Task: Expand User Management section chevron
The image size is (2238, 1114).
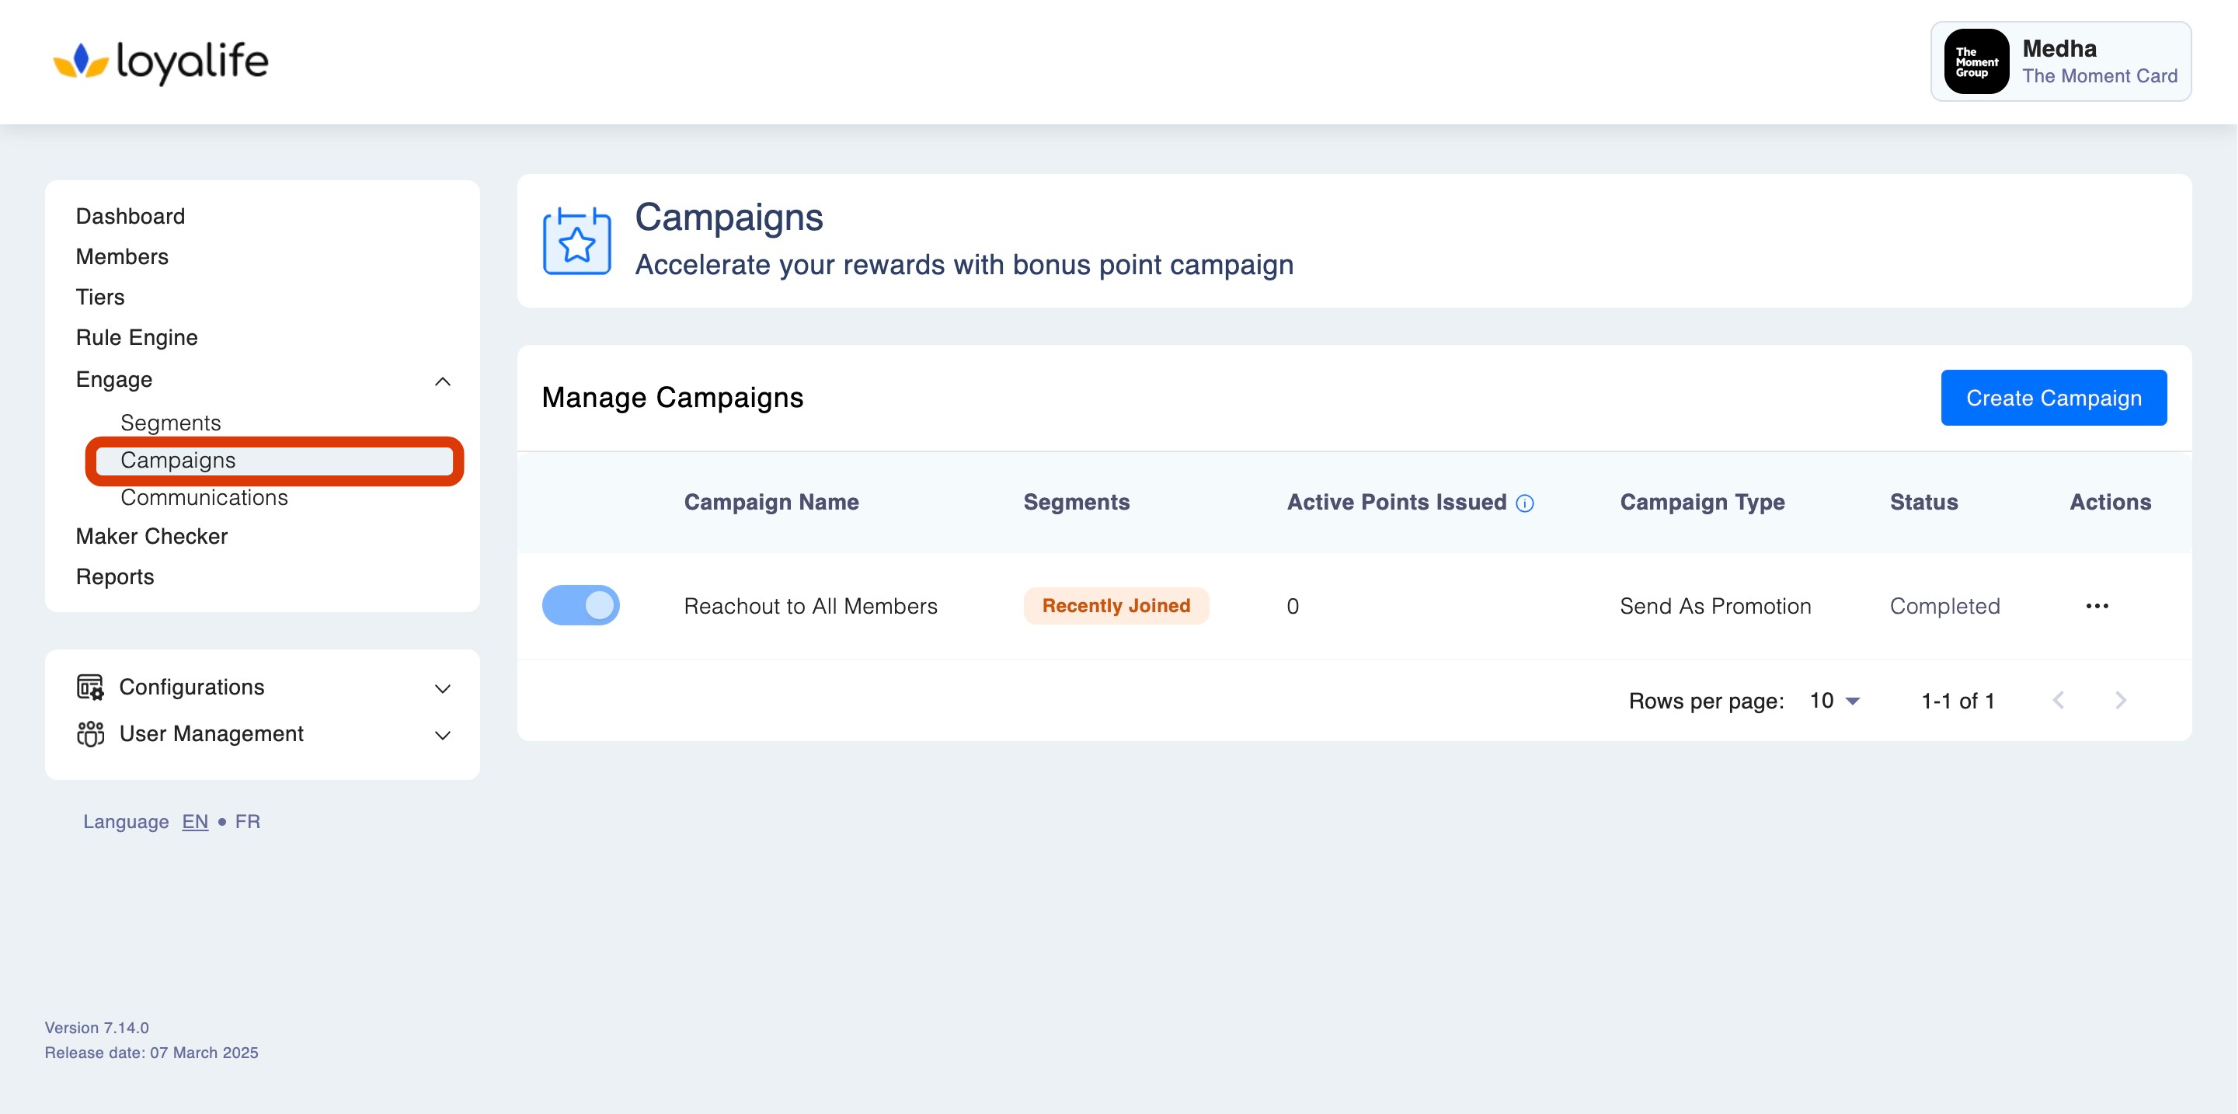Action: [443, 735]
